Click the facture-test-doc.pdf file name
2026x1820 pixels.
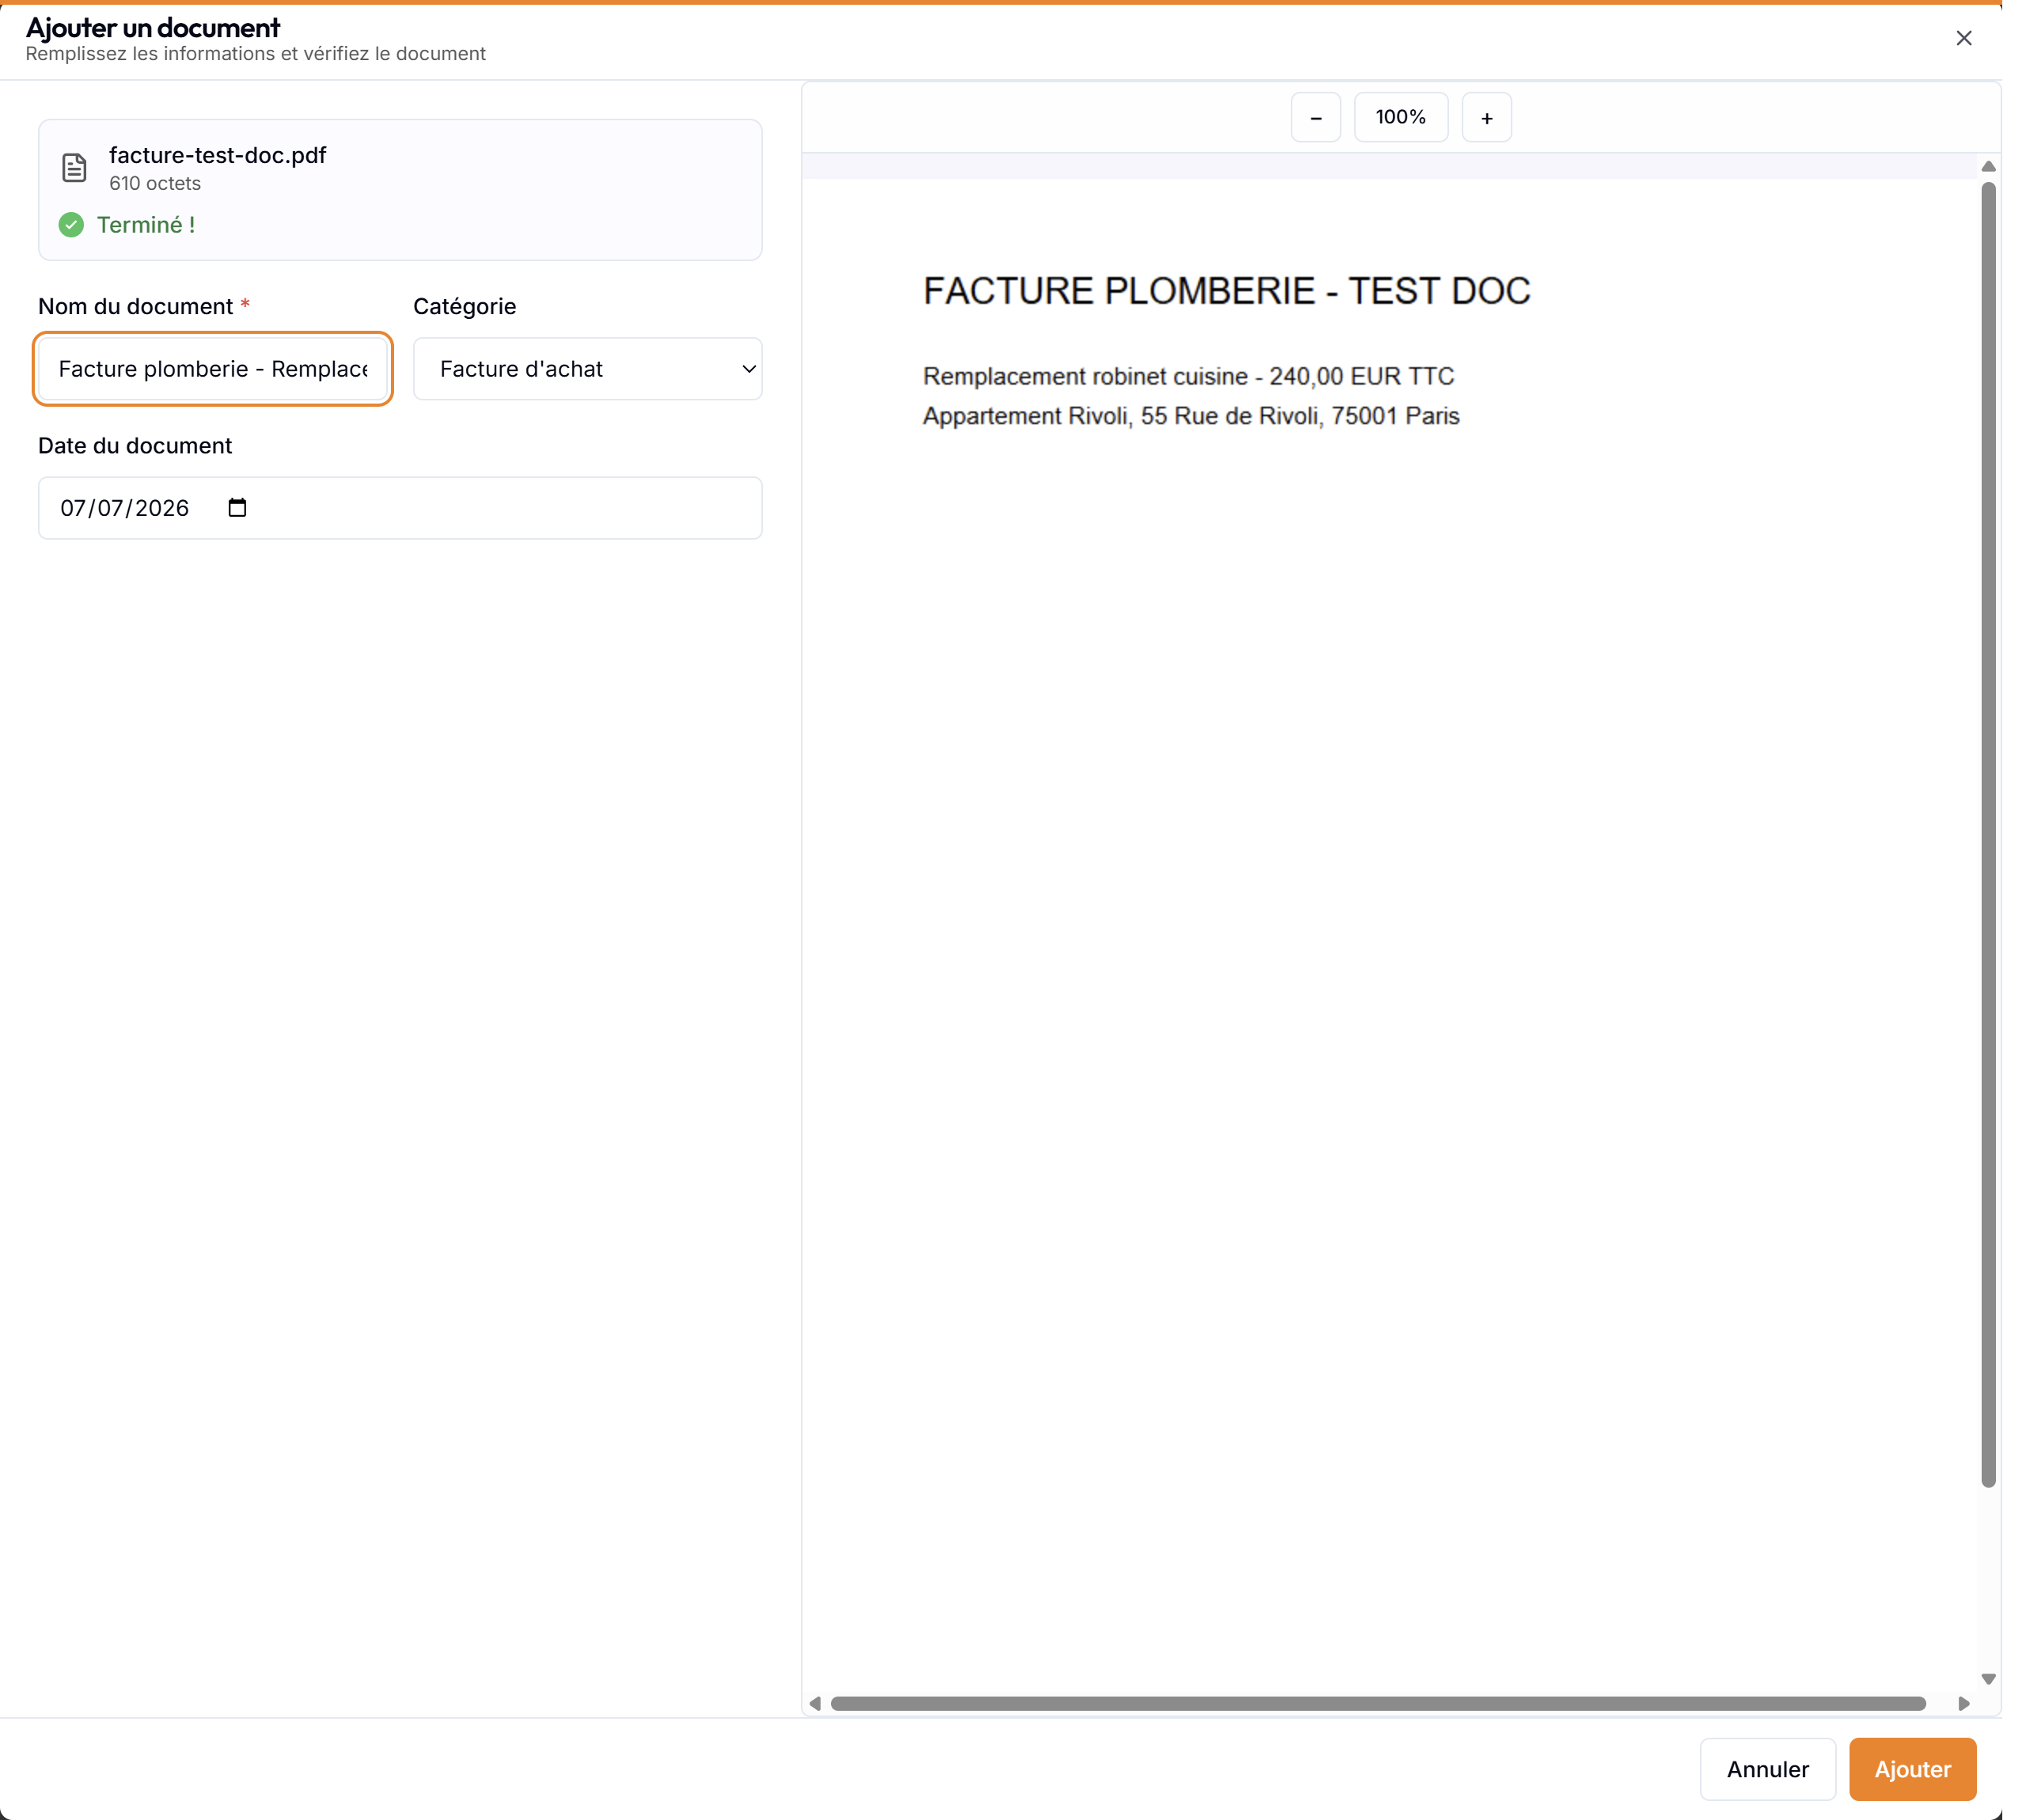coord(218,155)
